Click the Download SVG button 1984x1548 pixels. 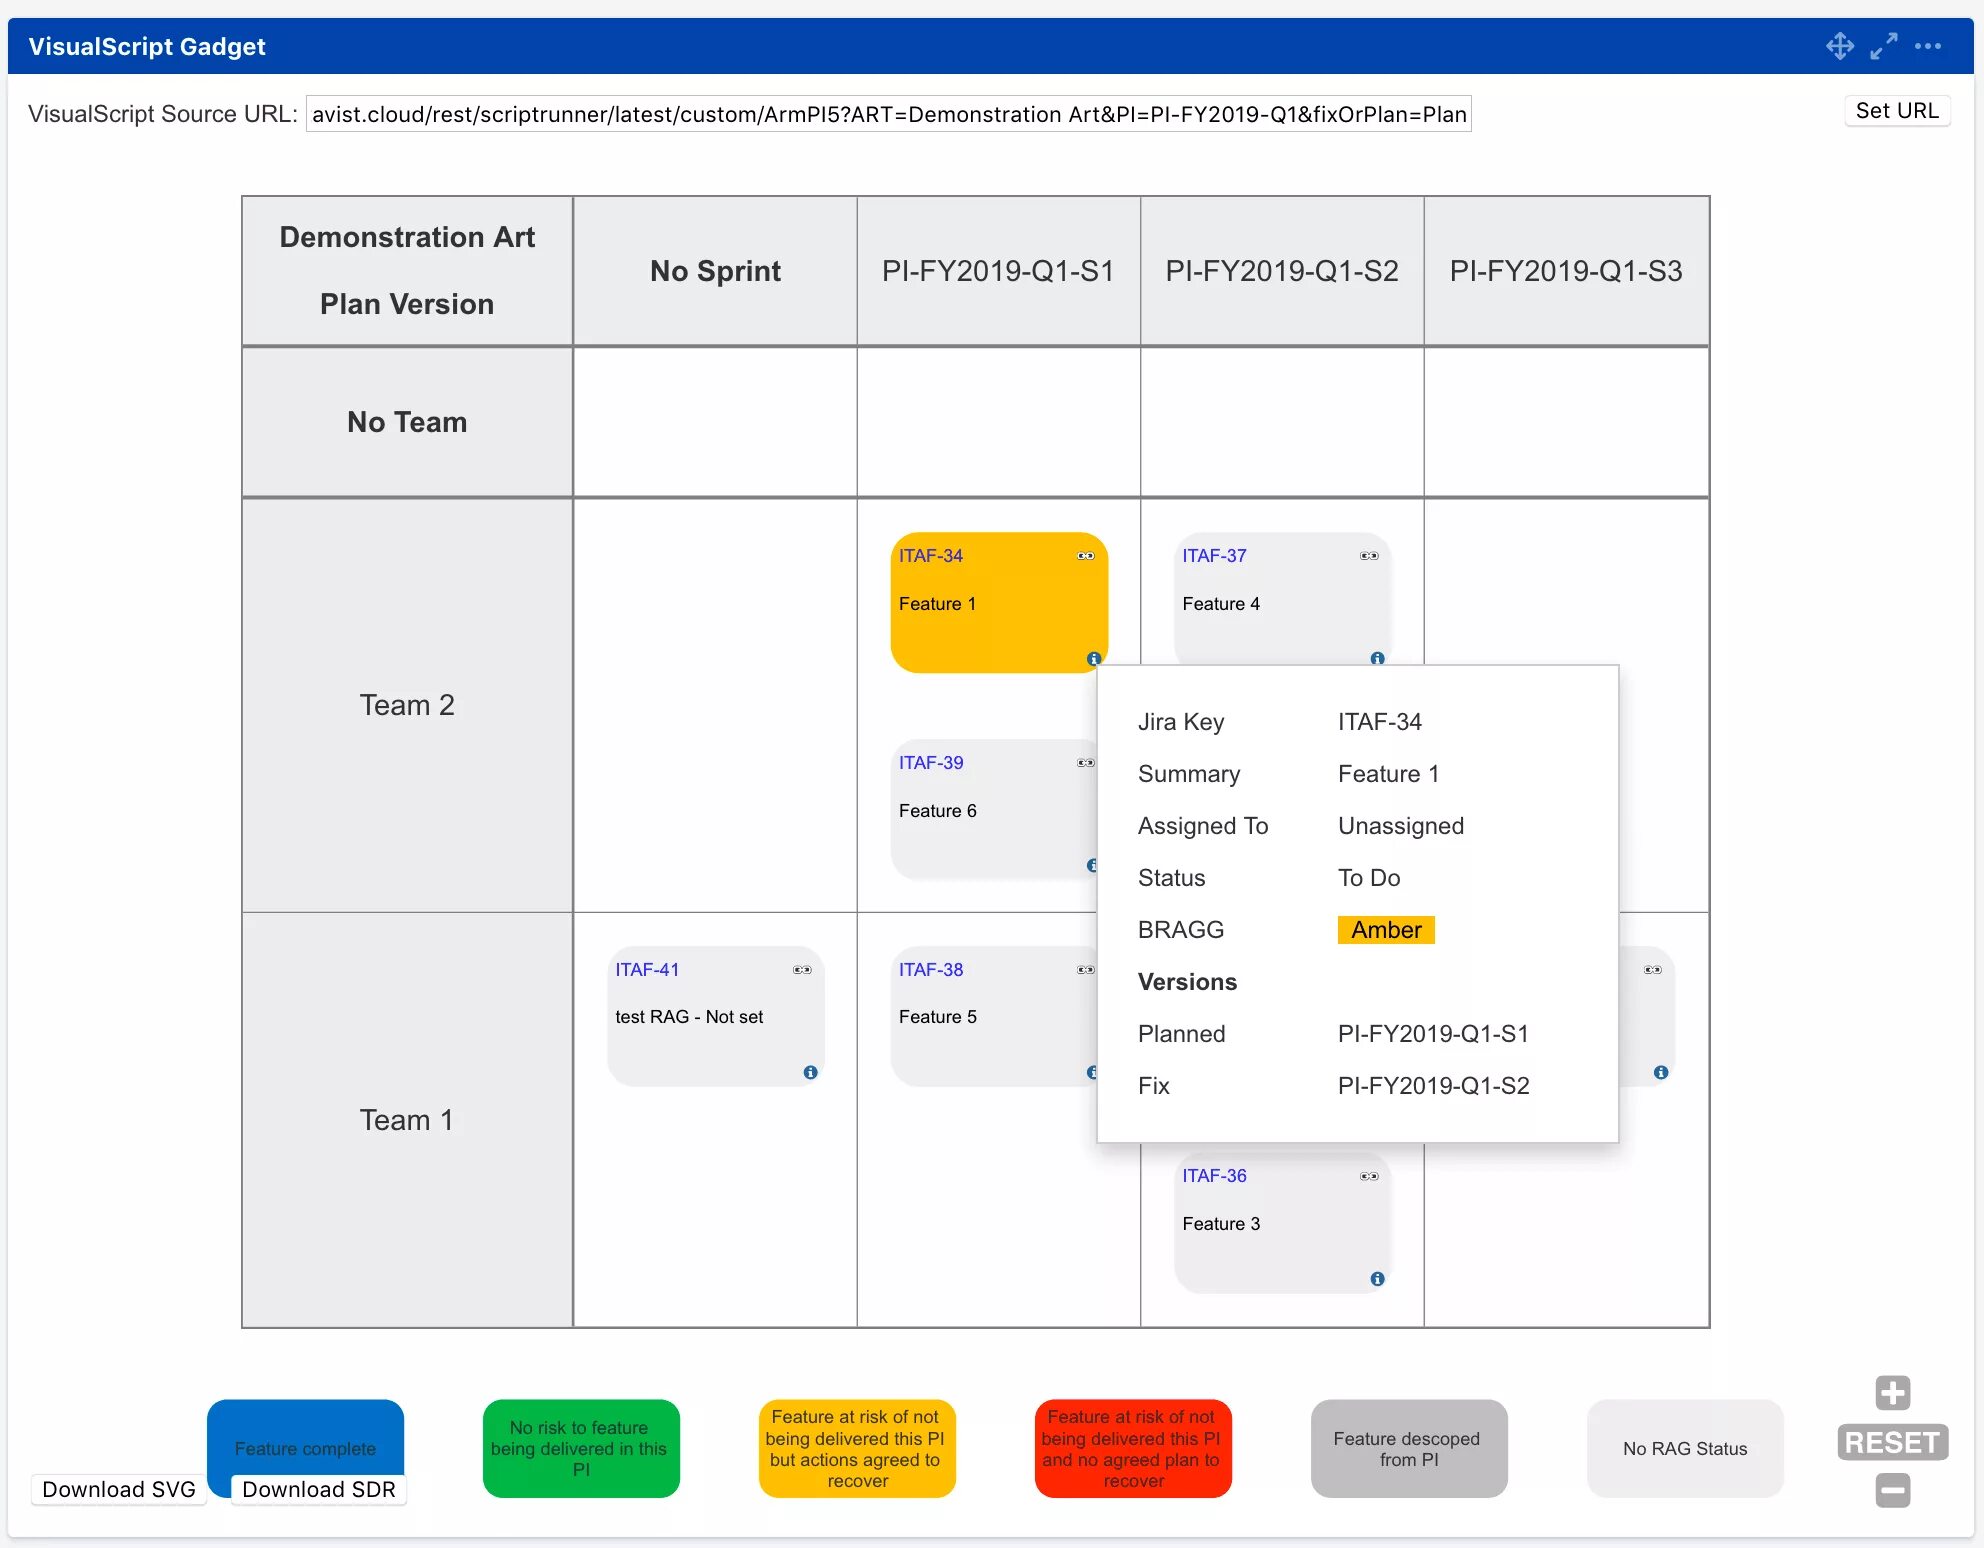coord(121,1488)
